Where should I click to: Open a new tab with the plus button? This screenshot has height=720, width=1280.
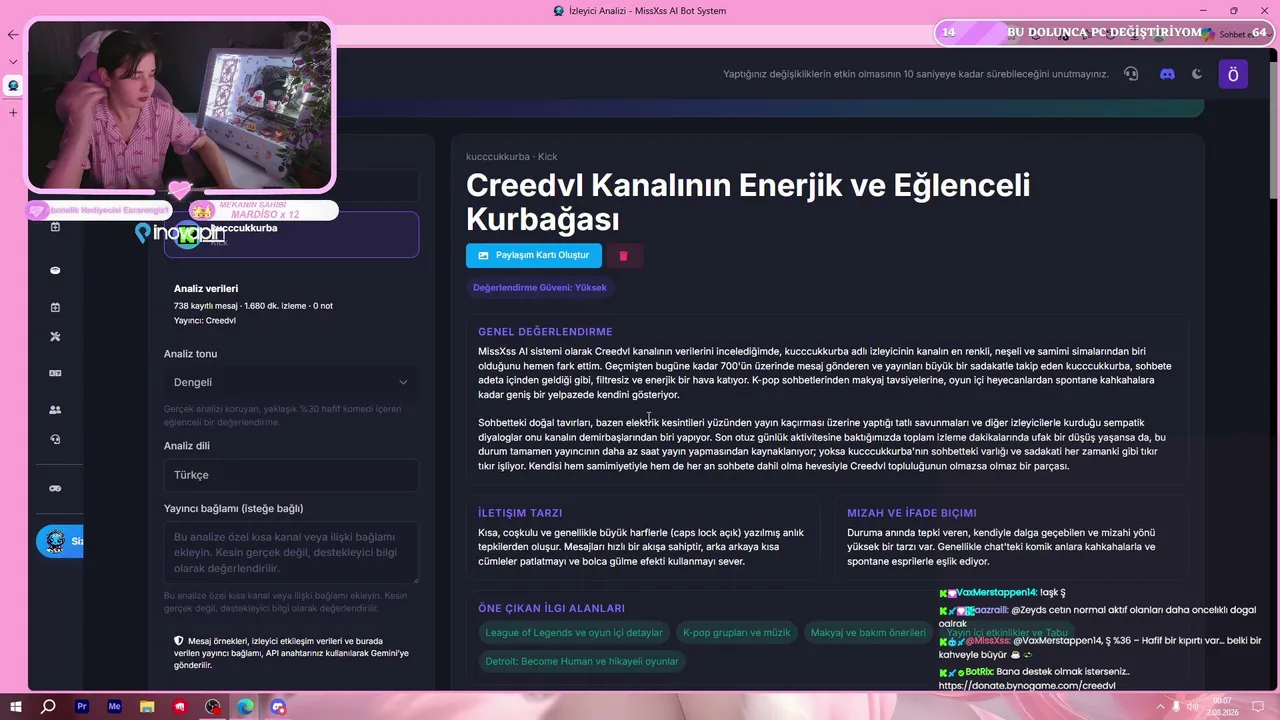13,112
